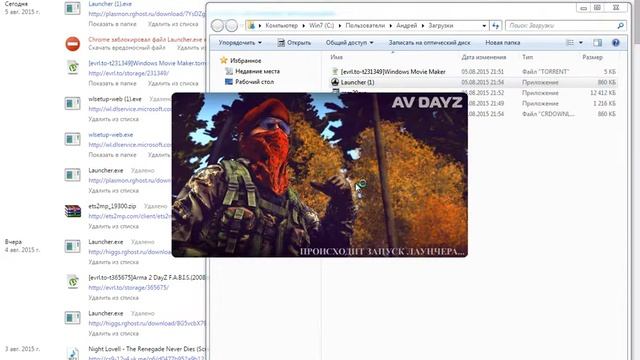Screen dimensions: 640x360
Task: Click the Пользователи address bar segment
Action: pyautogui.click(x=365, y=25)
